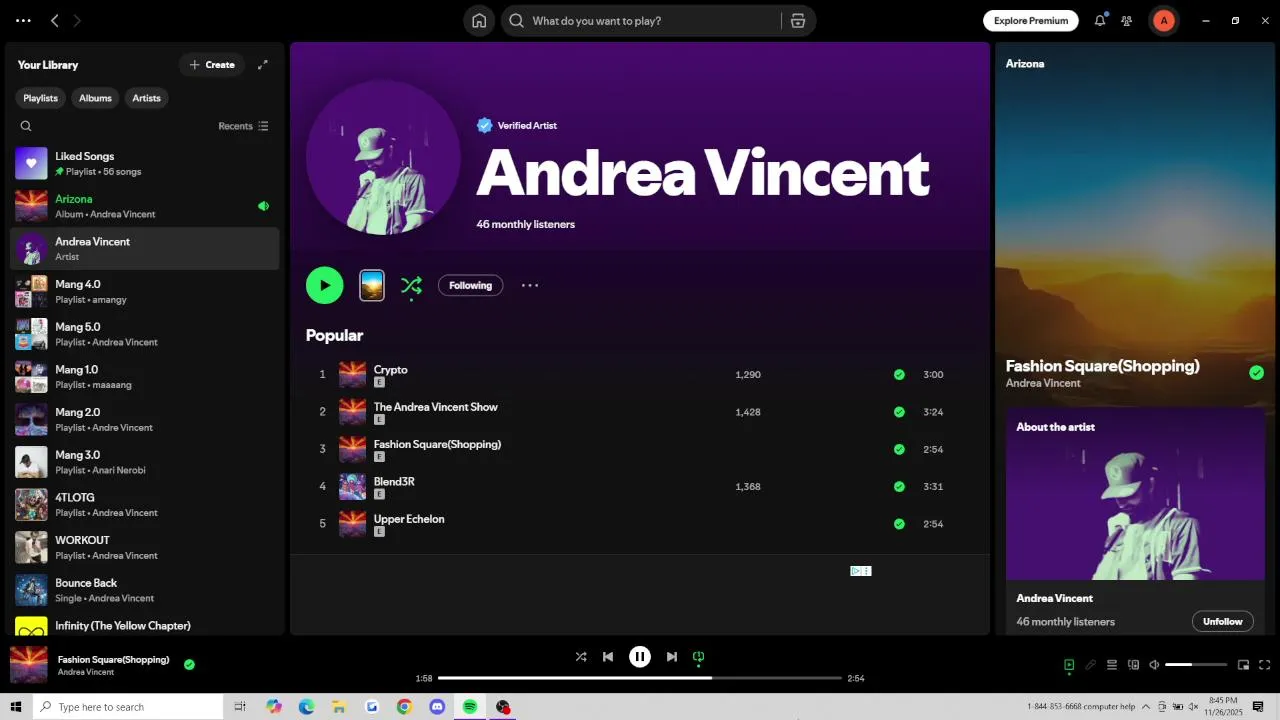Open Andrea Vincent link under now-playing title
The height and width of the screenshot is (720, 1280).
coord(1043,384)
